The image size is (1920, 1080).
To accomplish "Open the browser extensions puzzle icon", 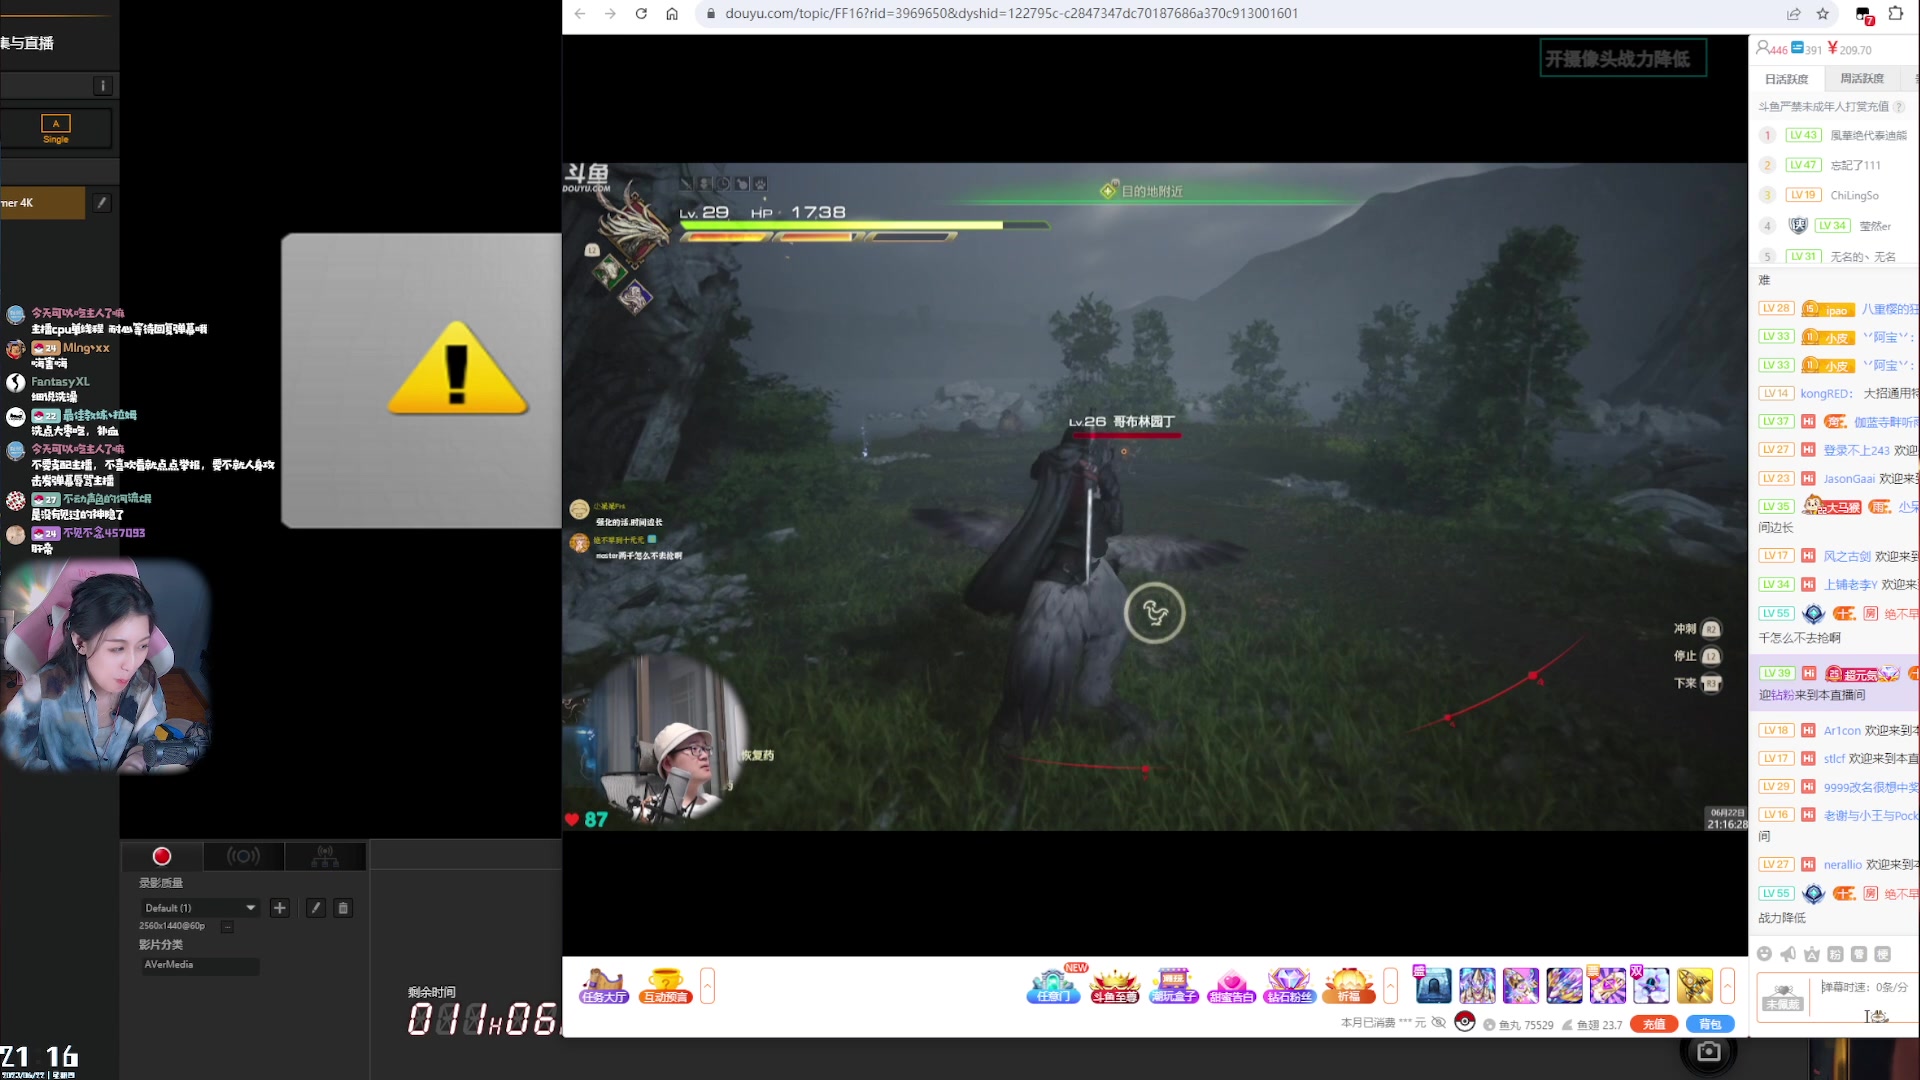I will [x=1896, y=14].
